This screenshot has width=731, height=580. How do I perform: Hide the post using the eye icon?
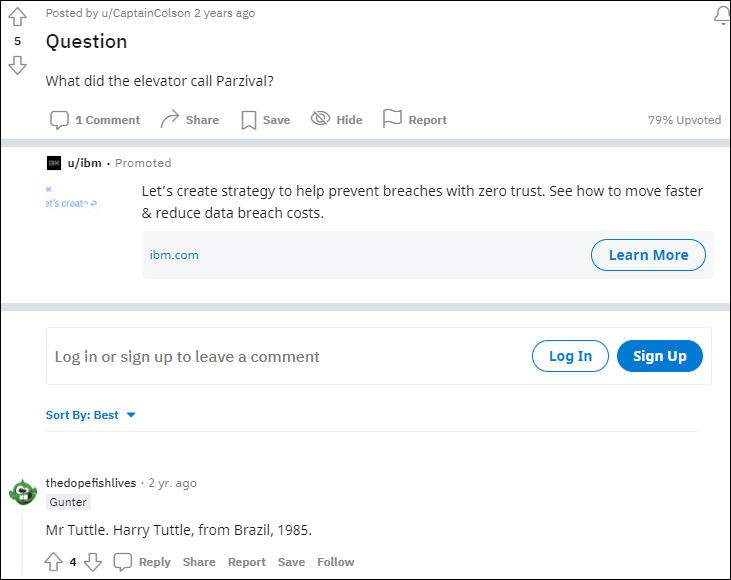coord(320,118)
